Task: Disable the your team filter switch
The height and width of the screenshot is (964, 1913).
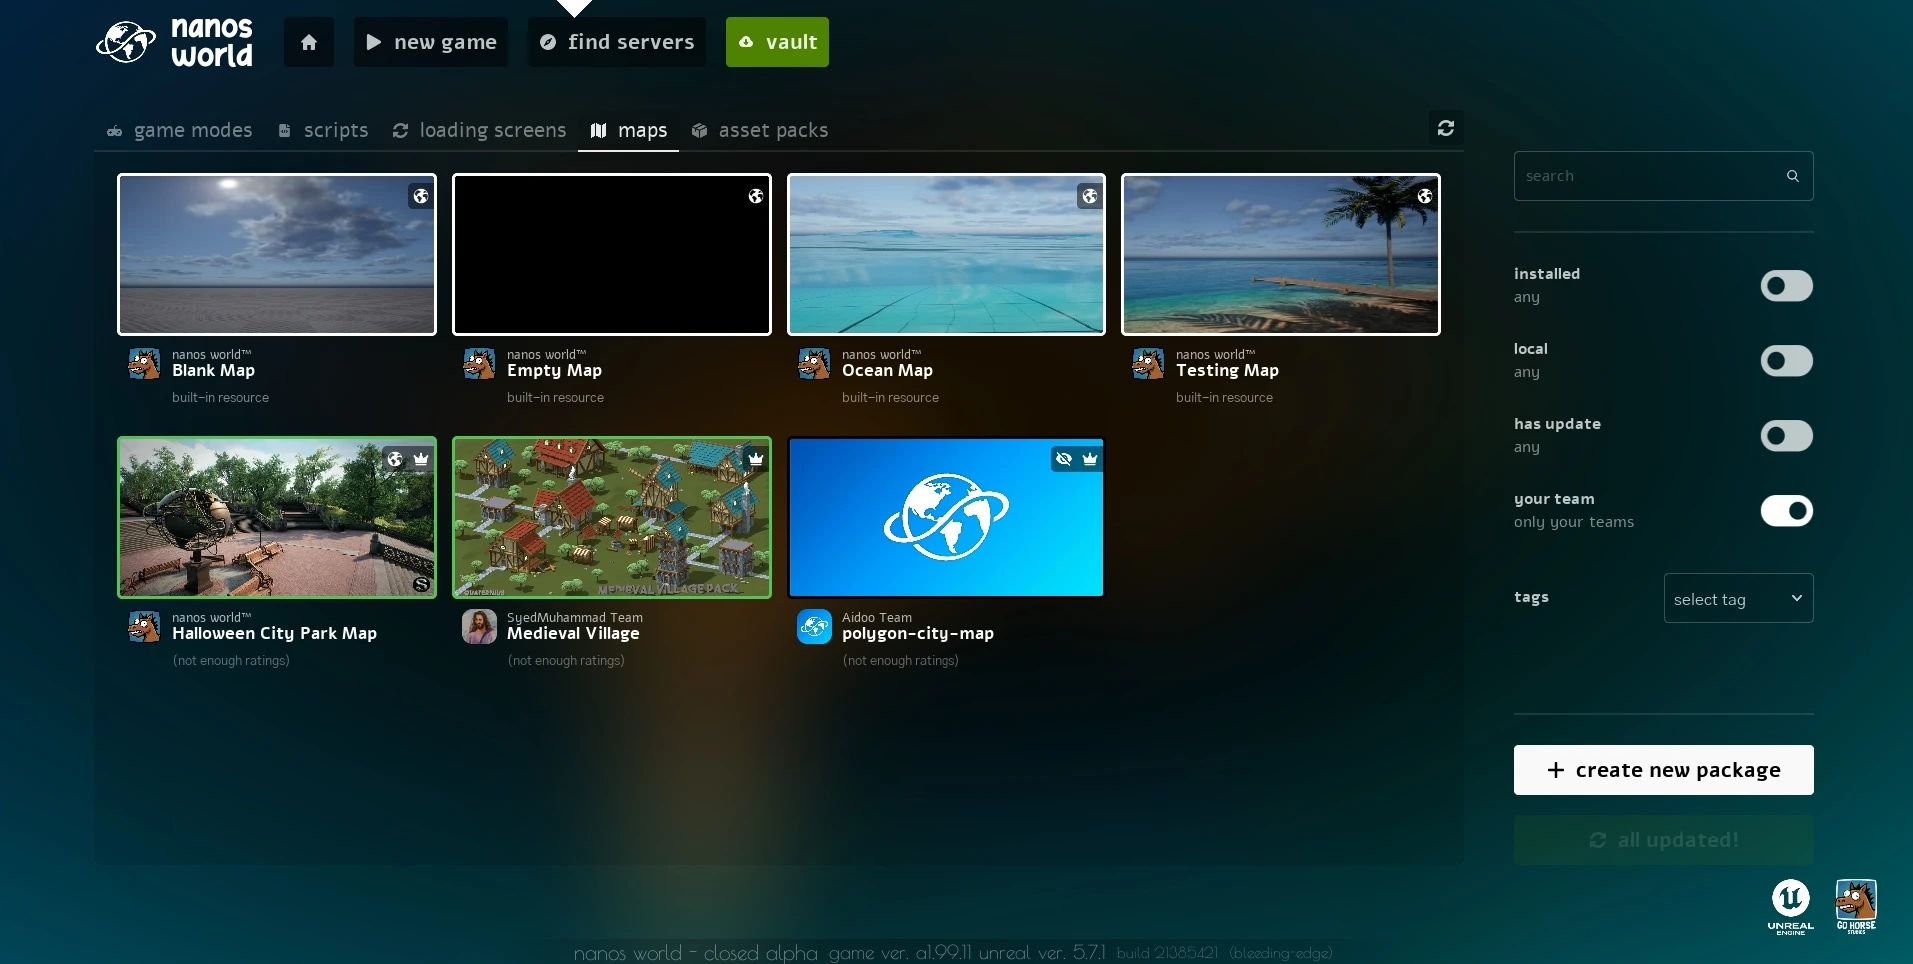Action: pyautogui.click(x=1786, y=511)
